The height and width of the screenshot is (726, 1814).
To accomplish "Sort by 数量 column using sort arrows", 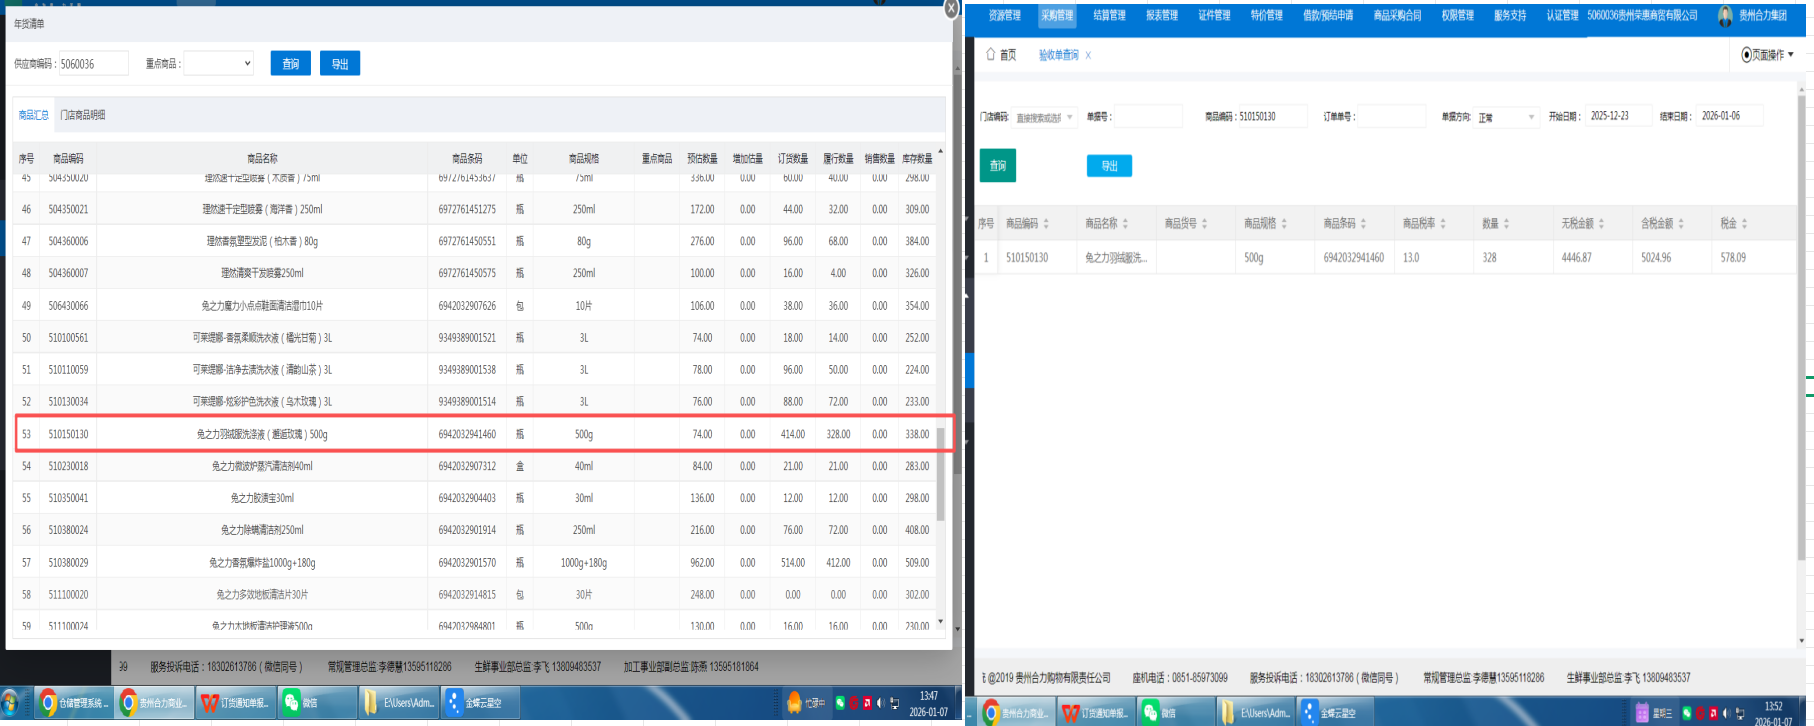I will tap(1506, 224).
